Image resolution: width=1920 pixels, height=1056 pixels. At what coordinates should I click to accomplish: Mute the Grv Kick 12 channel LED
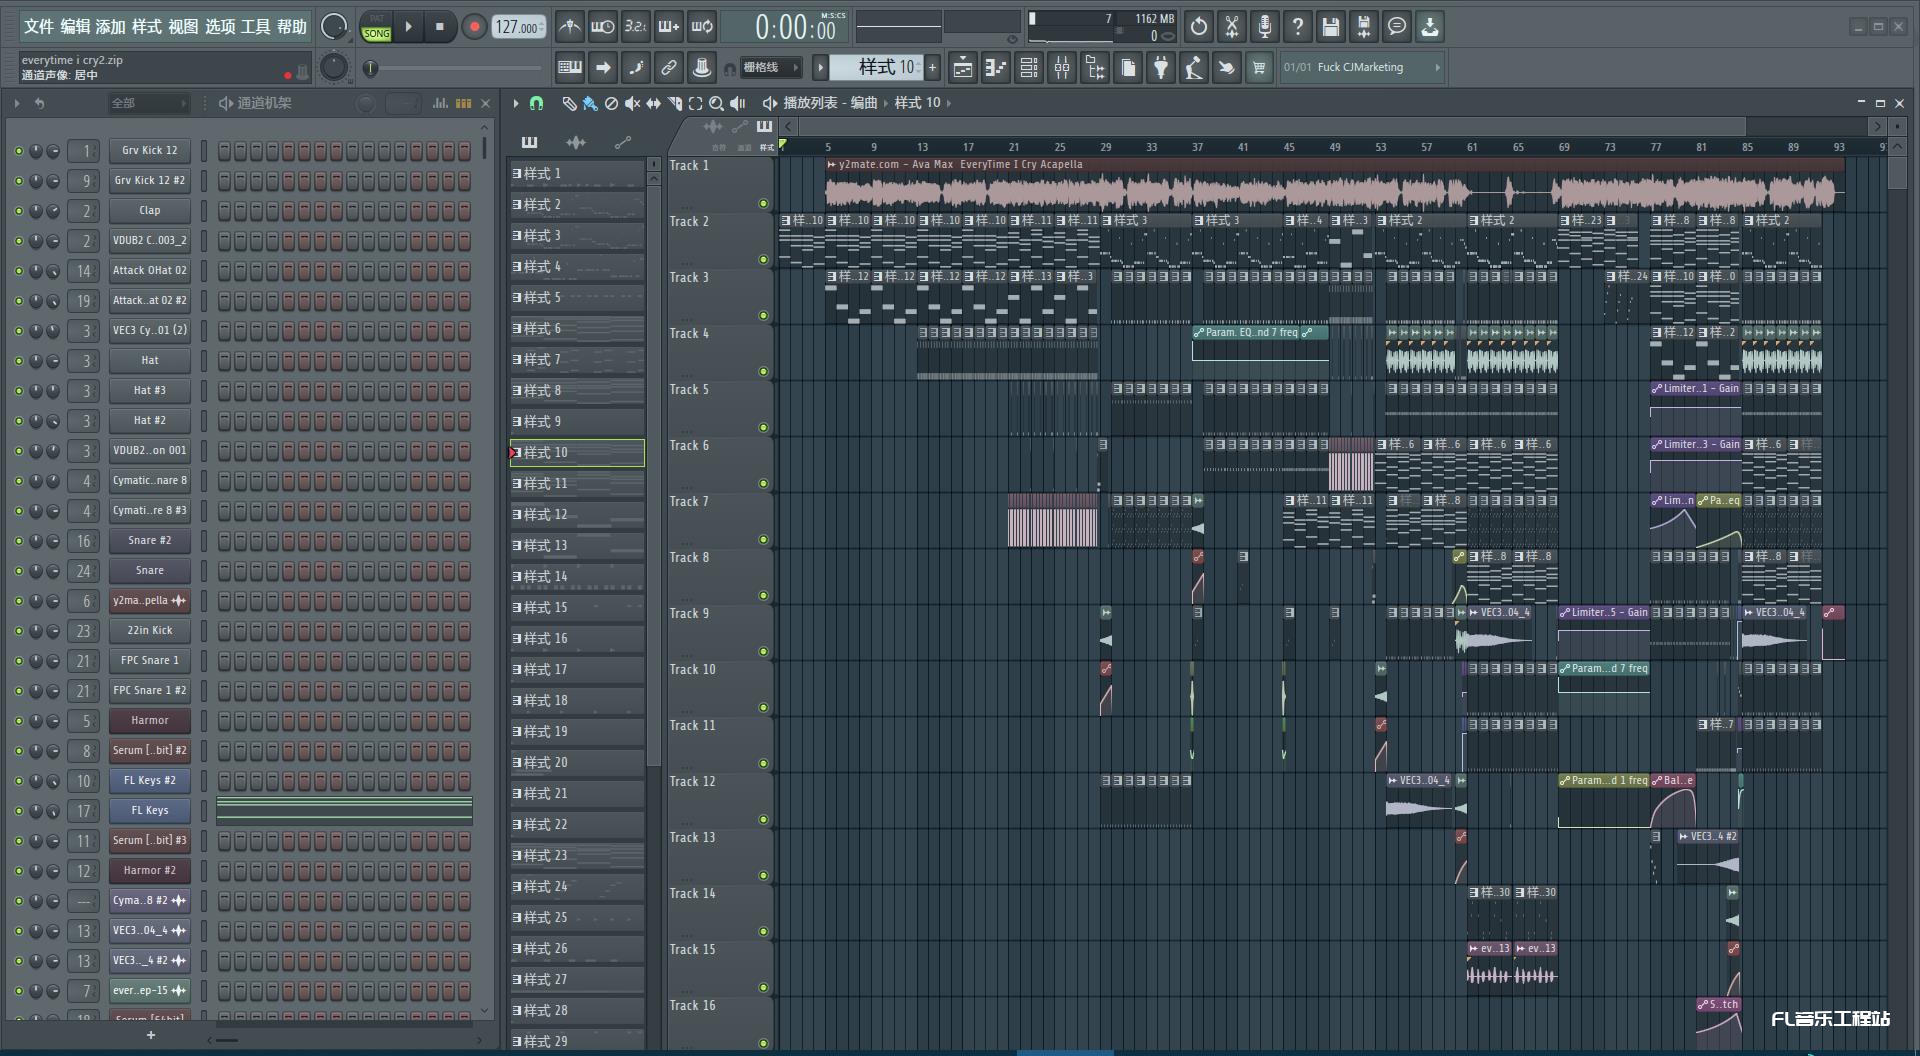(18, 151)
